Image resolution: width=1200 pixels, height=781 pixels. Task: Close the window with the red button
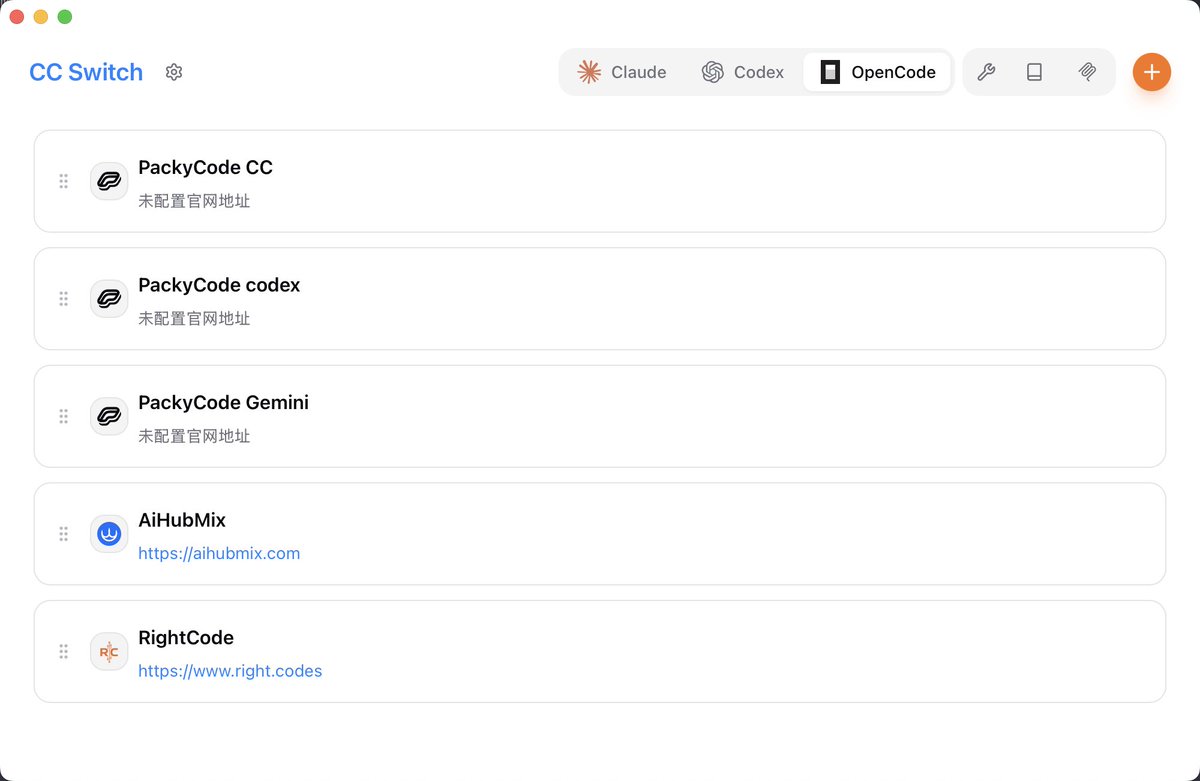point(17,16)
